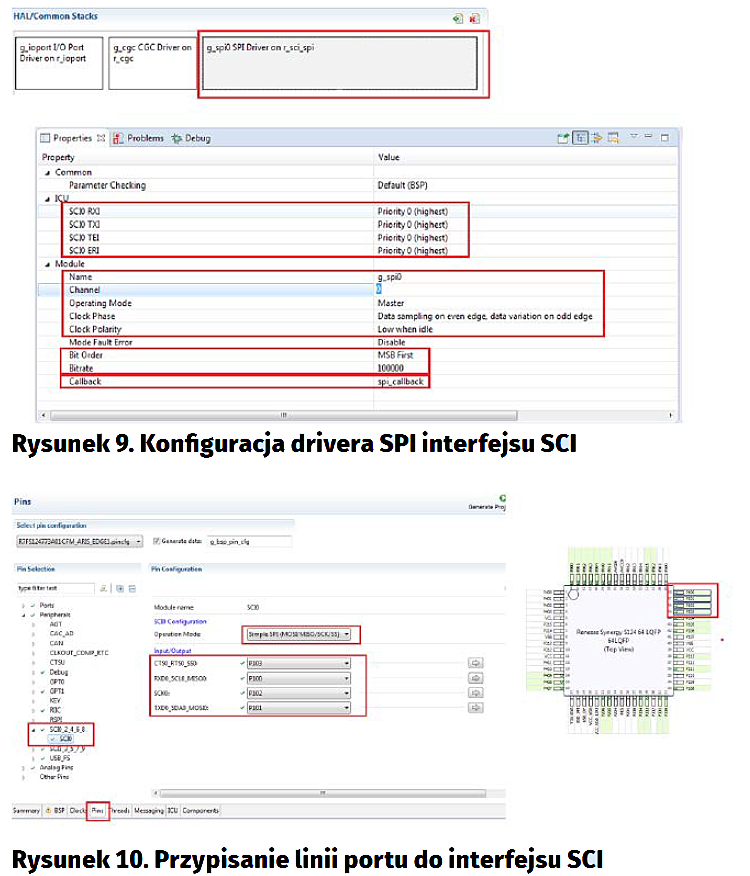Screen dimensions: 750x876
Task: Select the g_cgc CGC Driver block
Action: (150, 64)
